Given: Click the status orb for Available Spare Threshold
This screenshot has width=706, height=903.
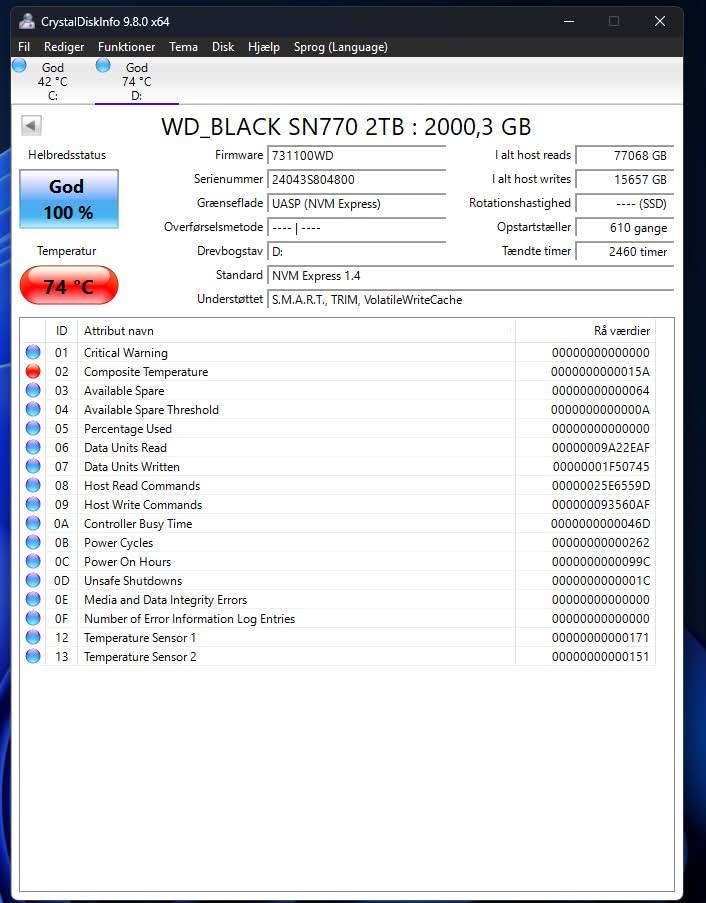Looking at the screenshot, I should 33,409.
